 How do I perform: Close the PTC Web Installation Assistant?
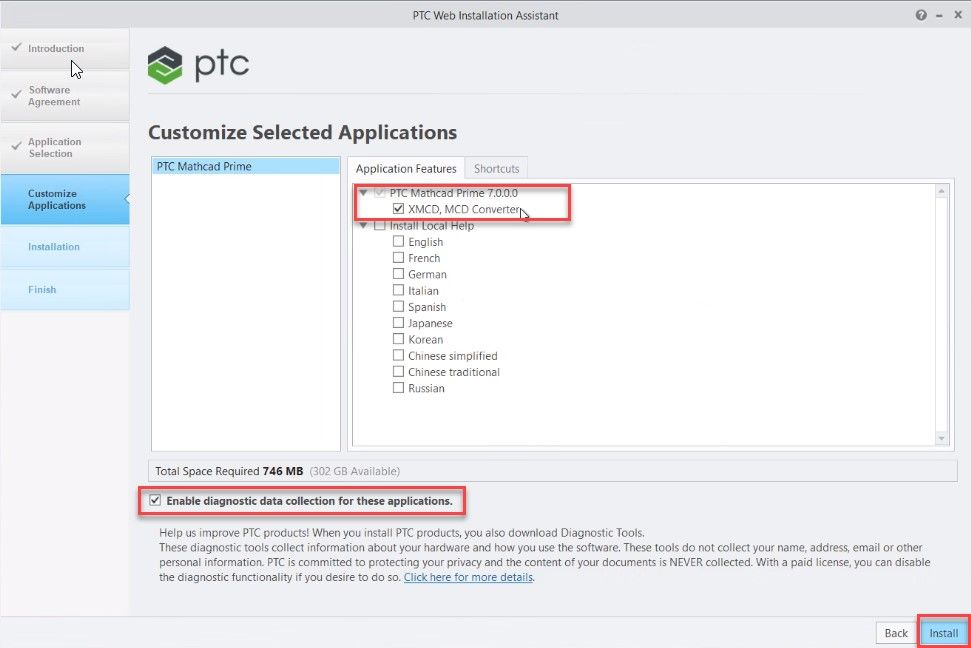(x=957, y=15)
